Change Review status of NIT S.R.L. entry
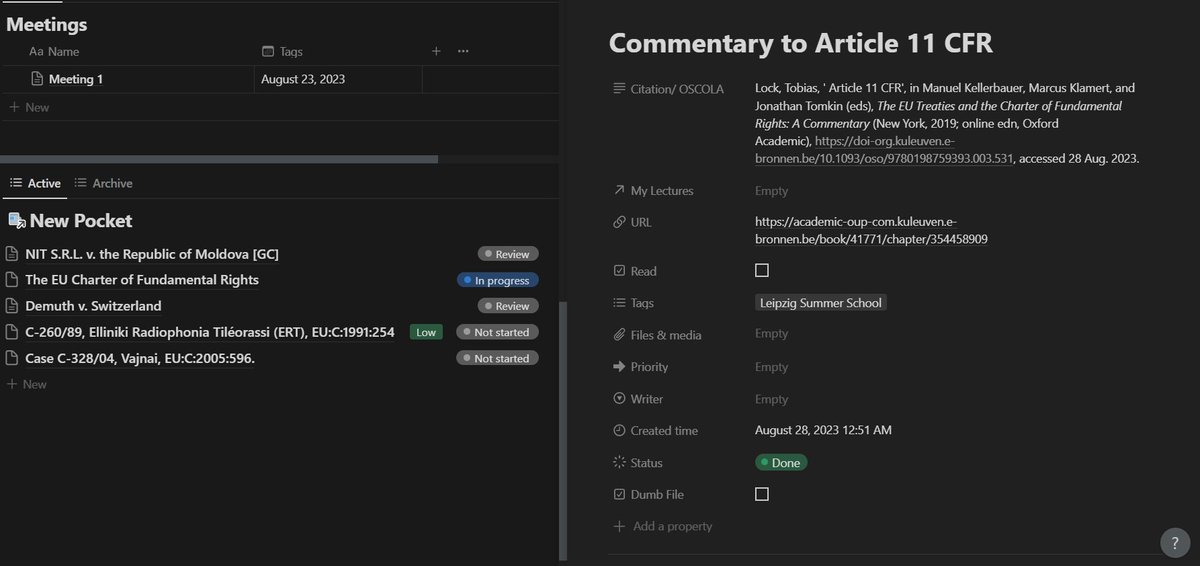Viewport: 1200px width, 566px height. (508, 254)
